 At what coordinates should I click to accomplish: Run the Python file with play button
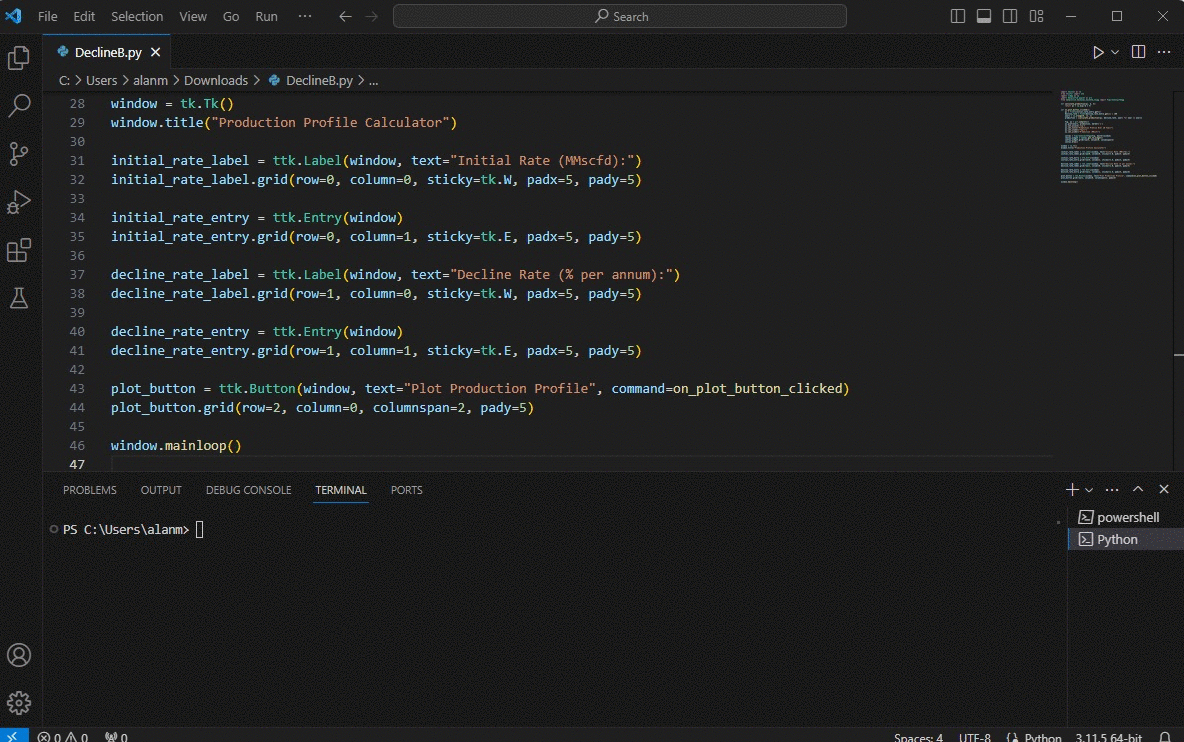point(1098,52)
